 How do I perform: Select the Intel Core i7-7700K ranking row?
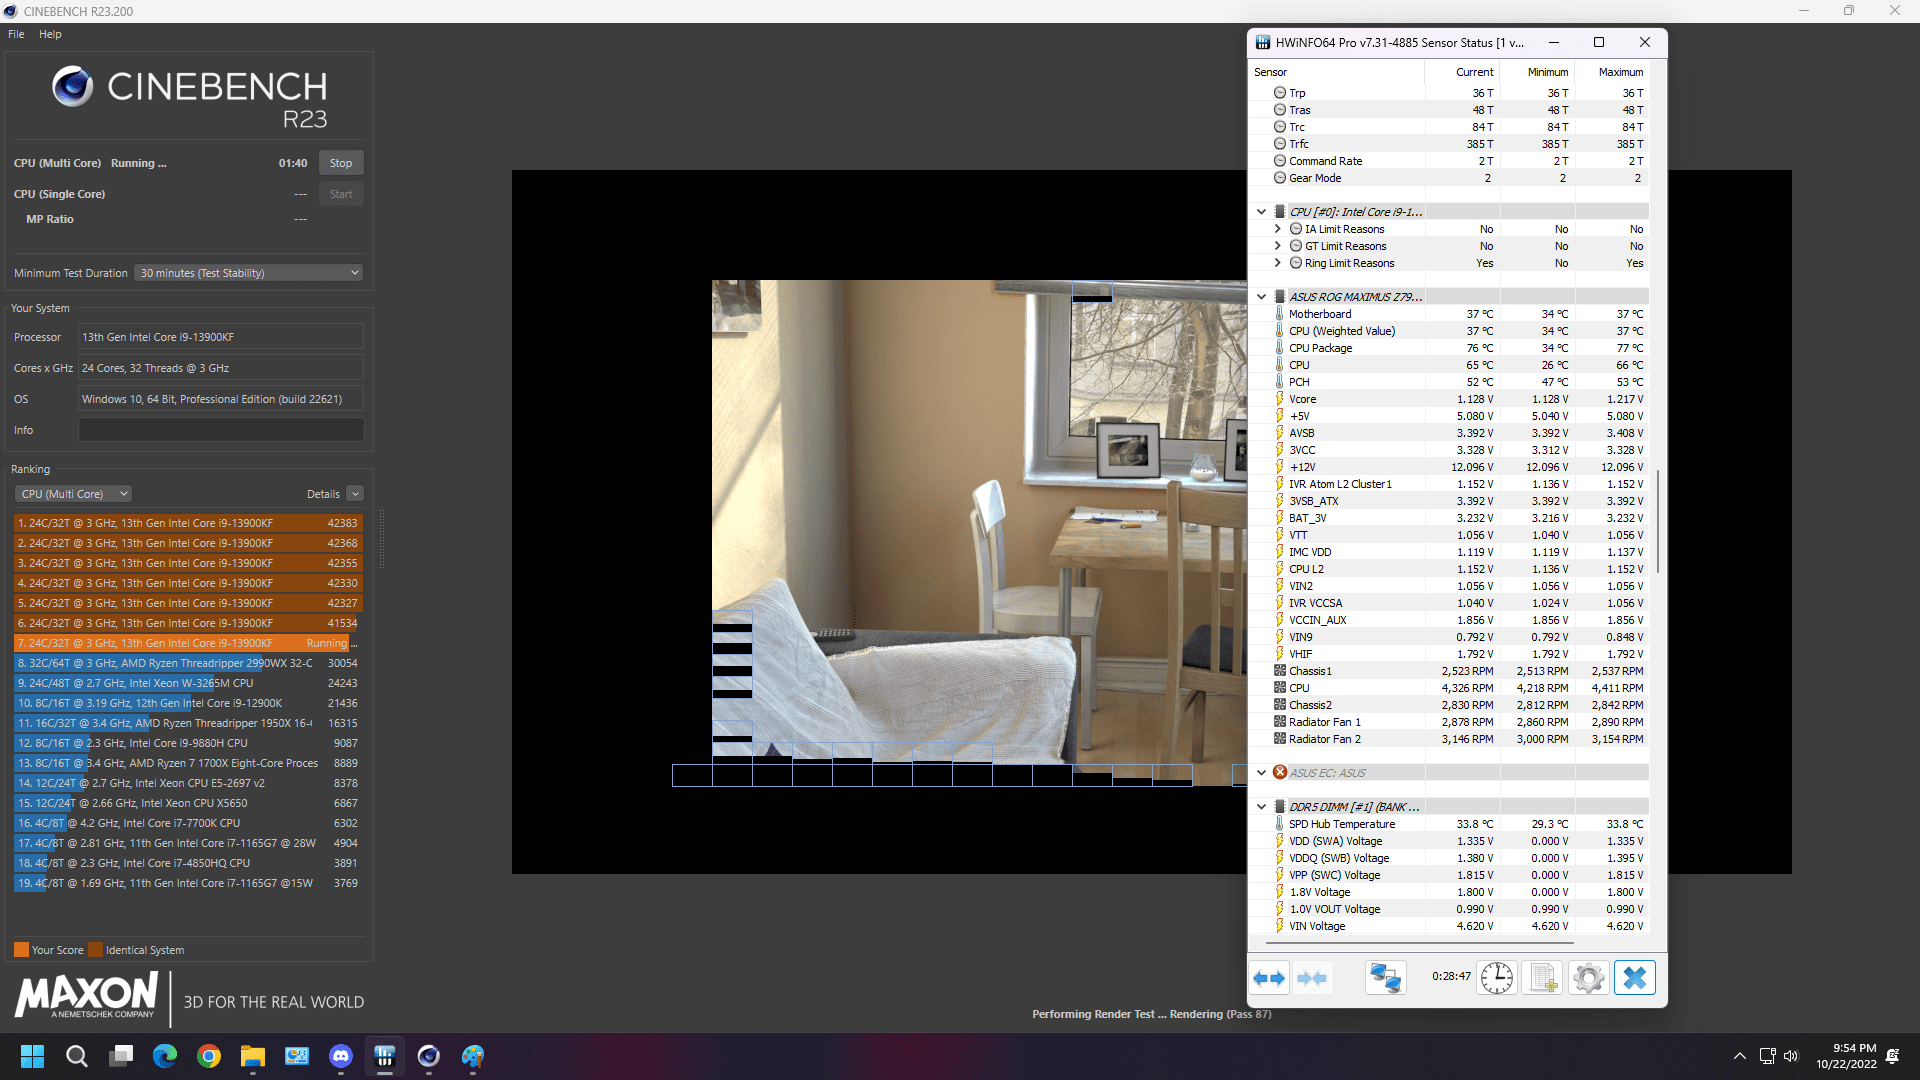click(x=187, y=823)
